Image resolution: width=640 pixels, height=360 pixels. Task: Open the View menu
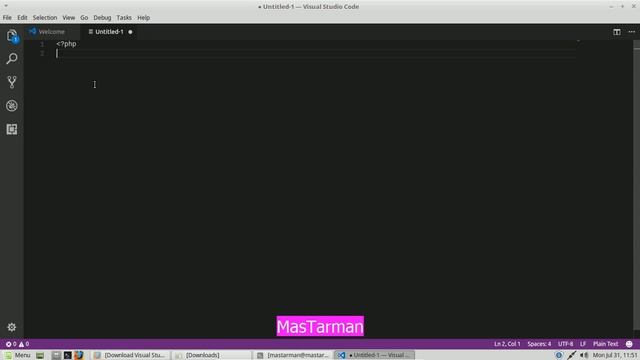(x=69, y=18)
